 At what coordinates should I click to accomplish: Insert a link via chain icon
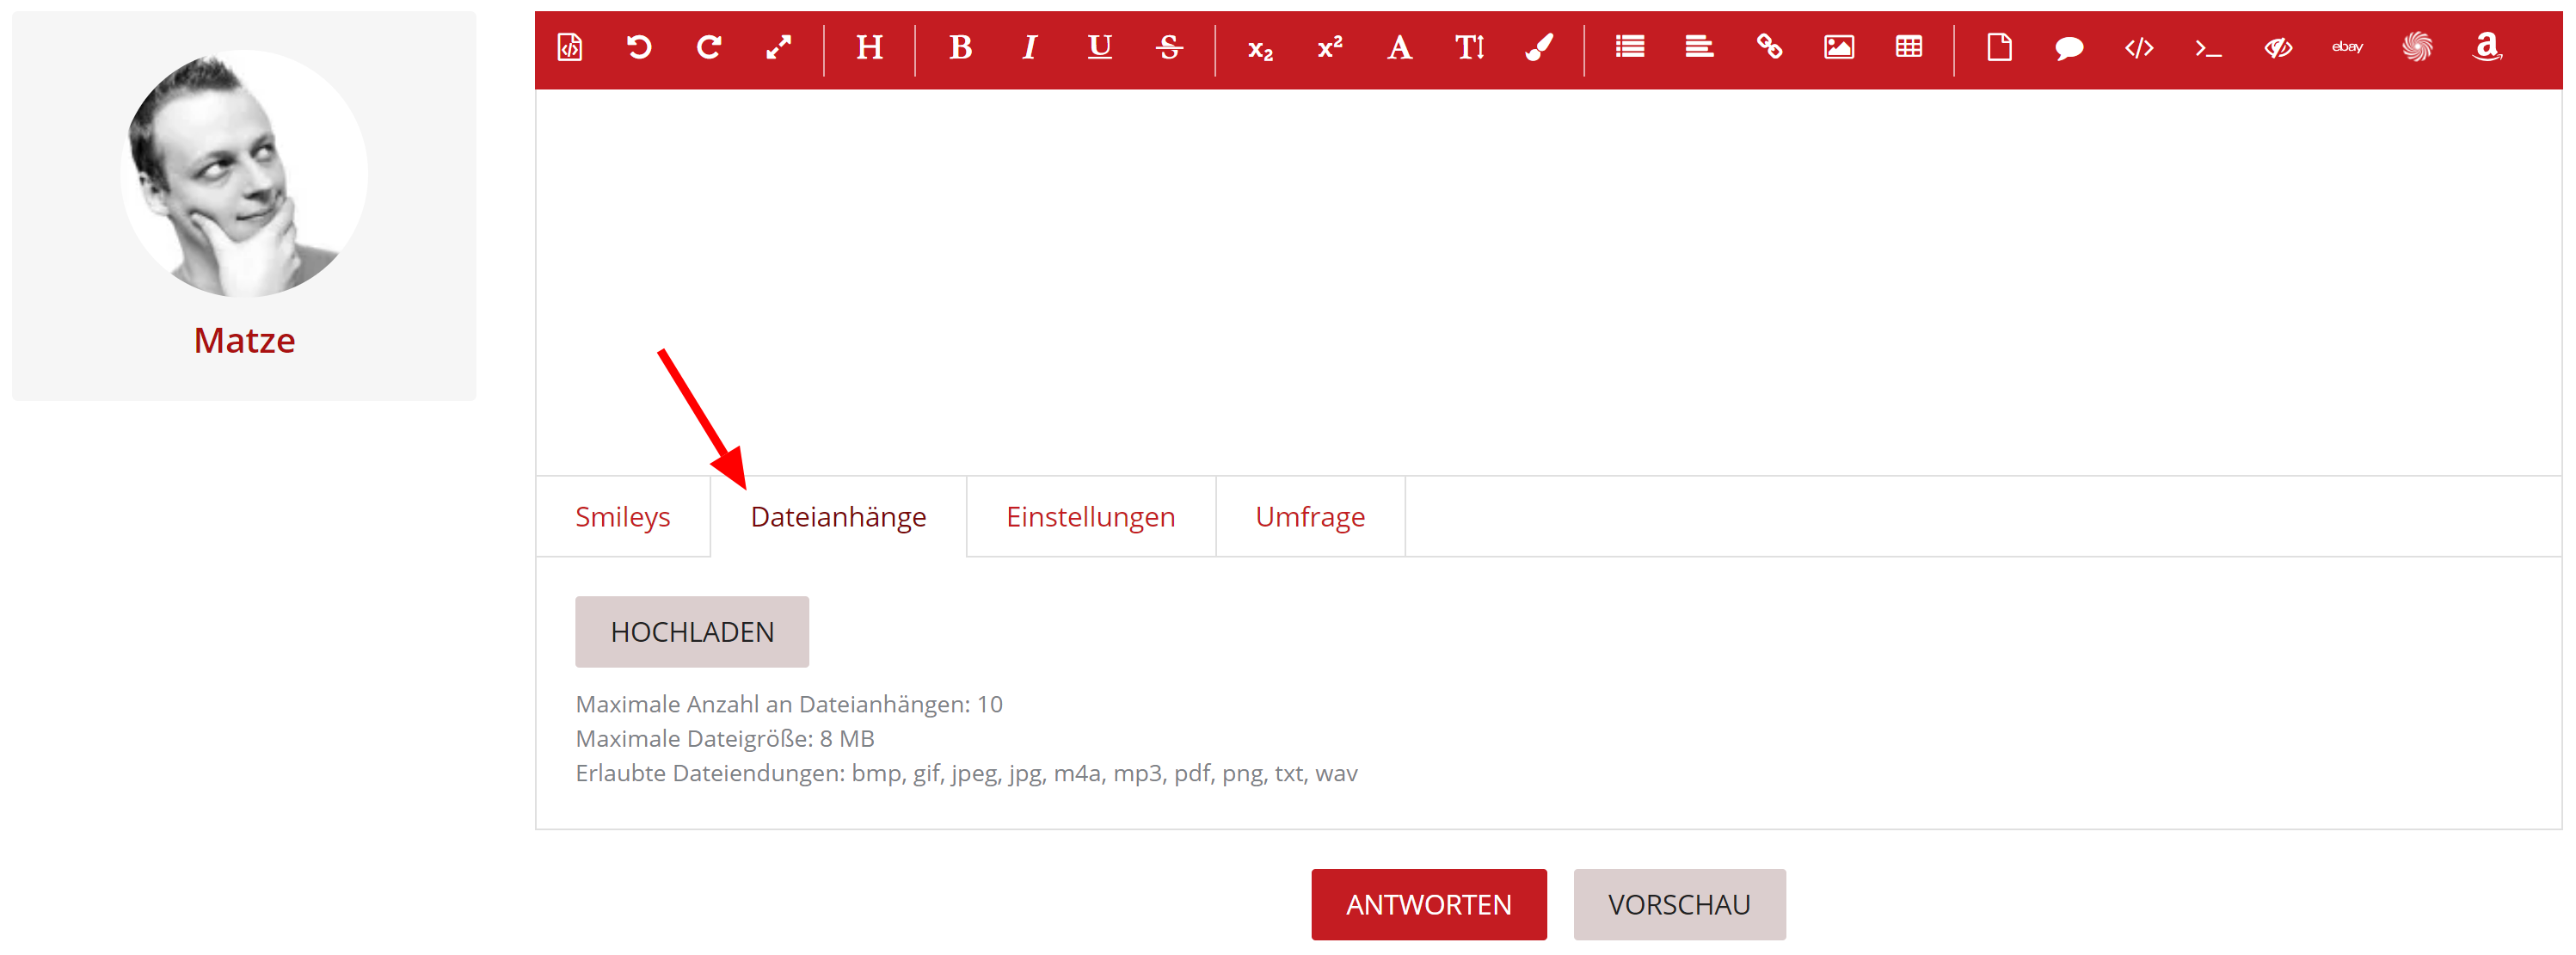click(x=1769, y=47)
